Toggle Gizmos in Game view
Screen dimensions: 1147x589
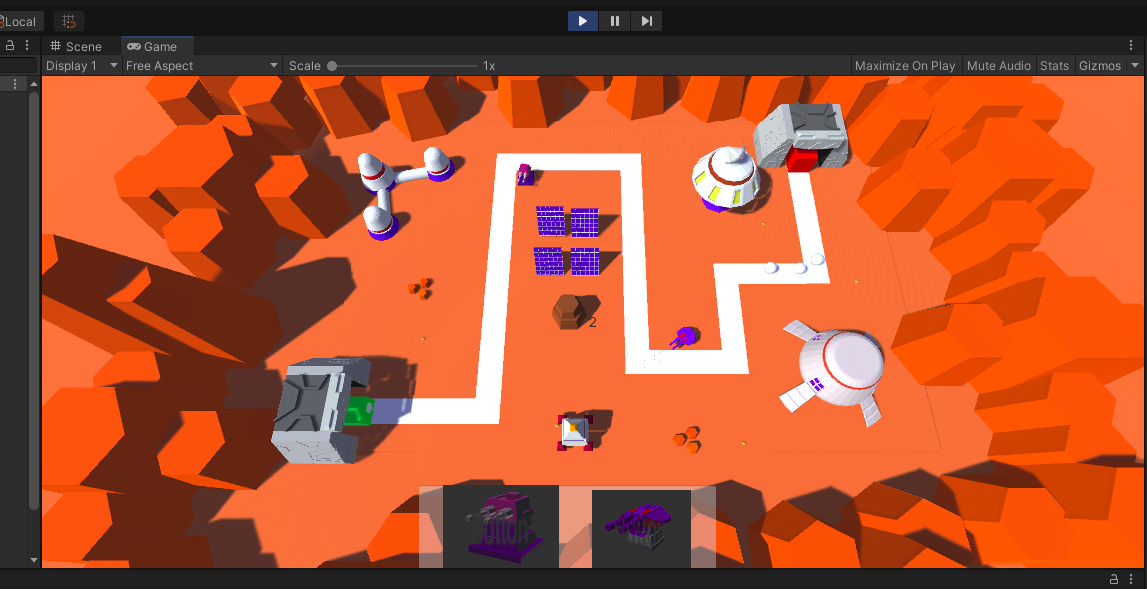1099,66
